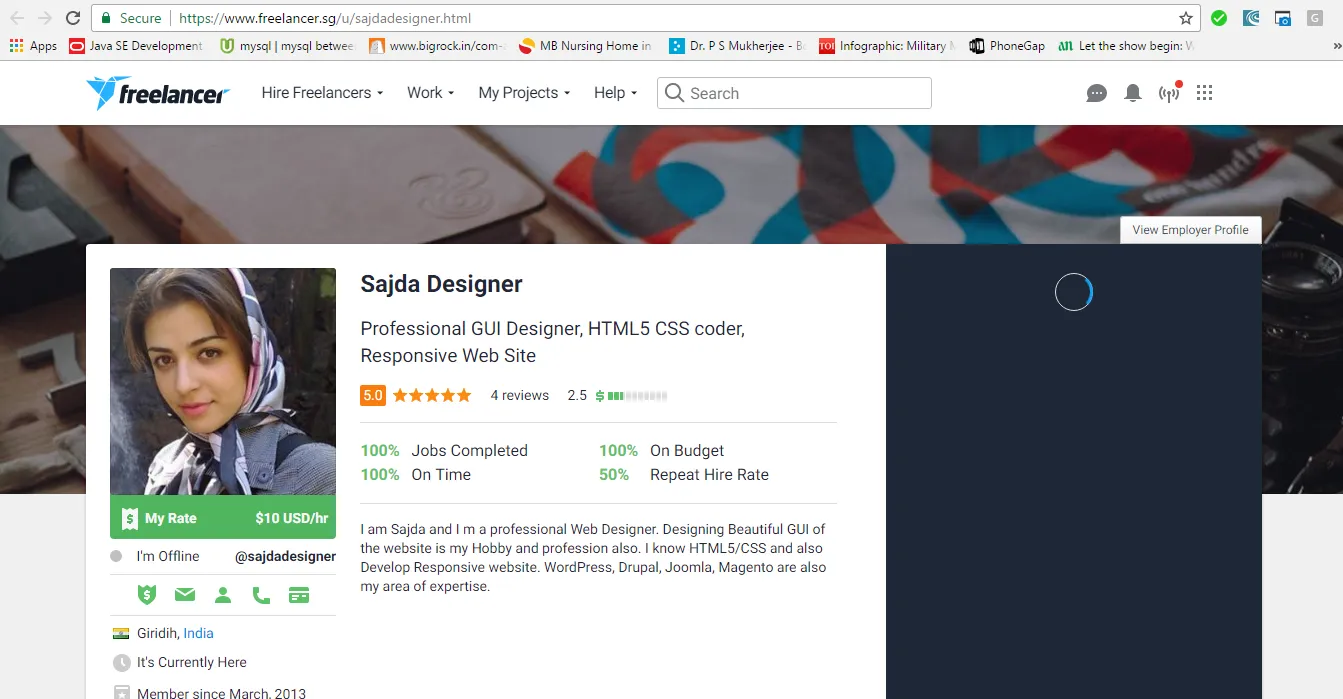Expand the Work menu
The height and width of the screenshot is (699, 1343).
point(430,92)
